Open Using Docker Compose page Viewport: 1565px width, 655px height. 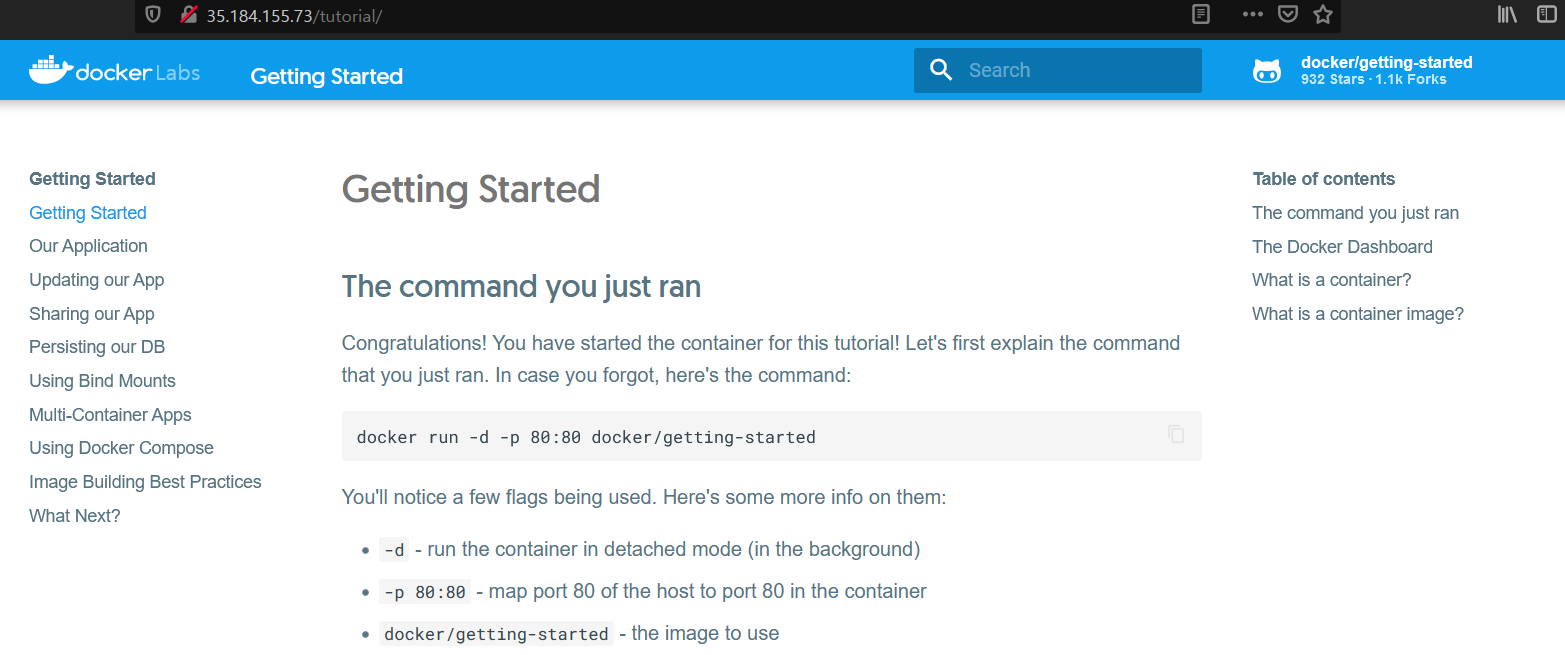coord(121,448)
